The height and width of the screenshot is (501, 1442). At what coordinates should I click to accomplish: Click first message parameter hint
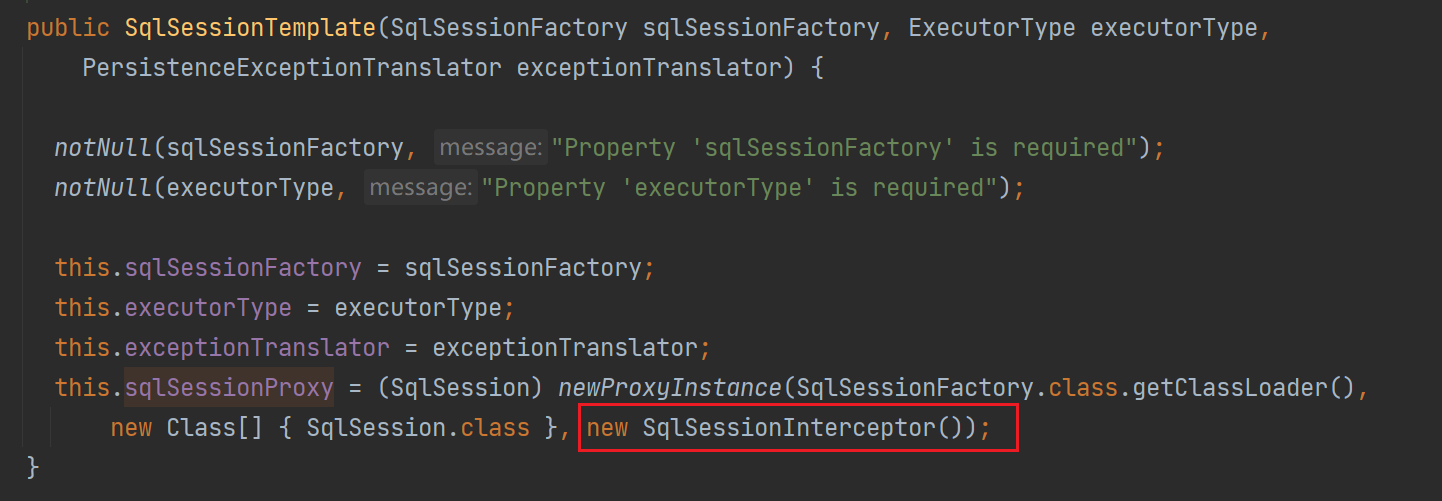pyautogui.click(x=491, y=148)
